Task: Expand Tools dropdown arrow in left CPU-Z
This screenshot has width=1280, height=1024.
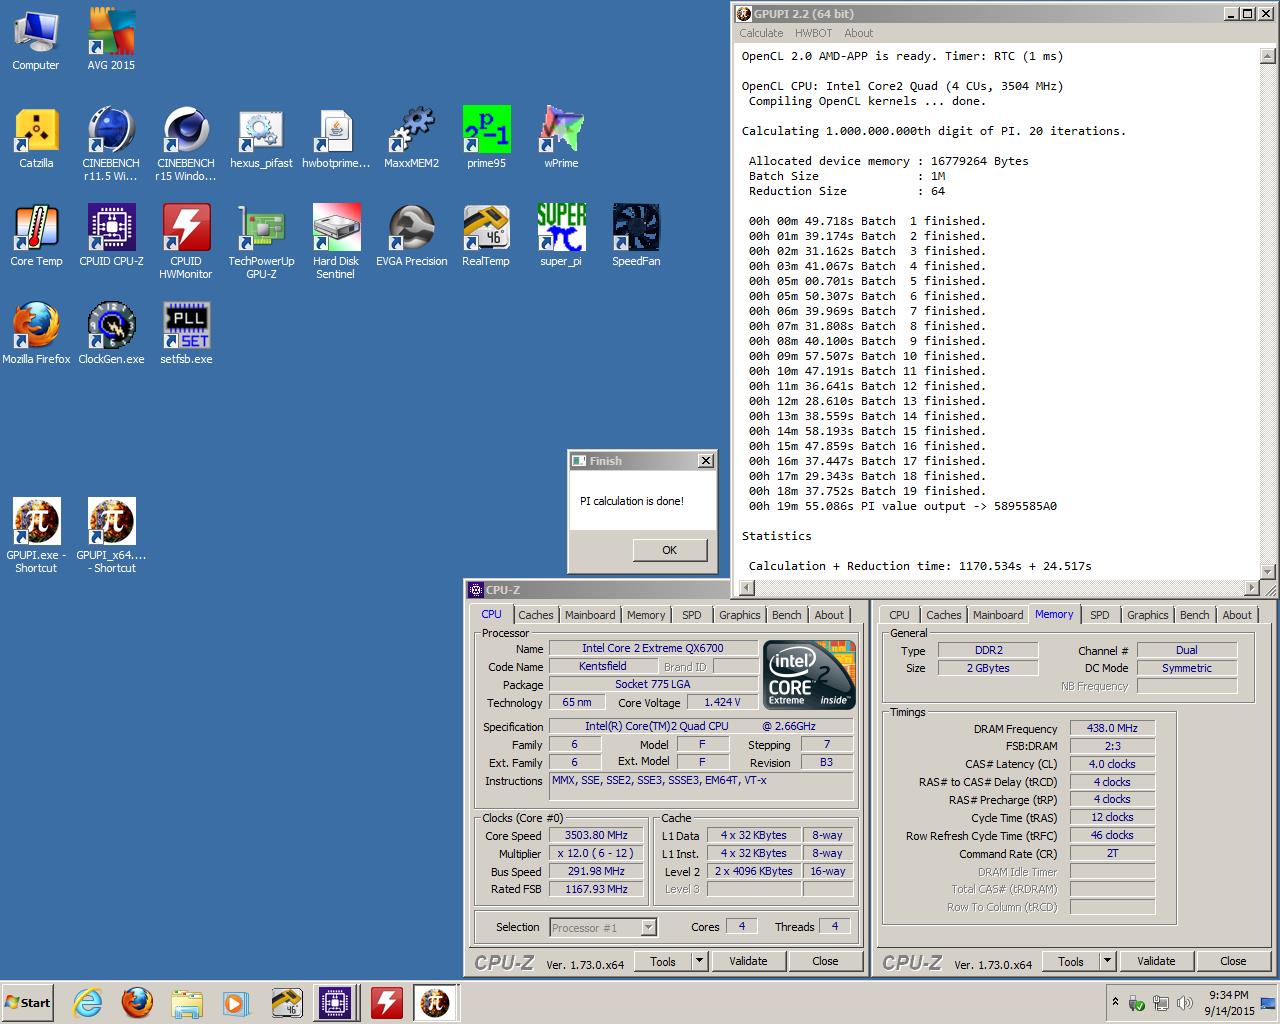Action: click(x=699, y=961)
